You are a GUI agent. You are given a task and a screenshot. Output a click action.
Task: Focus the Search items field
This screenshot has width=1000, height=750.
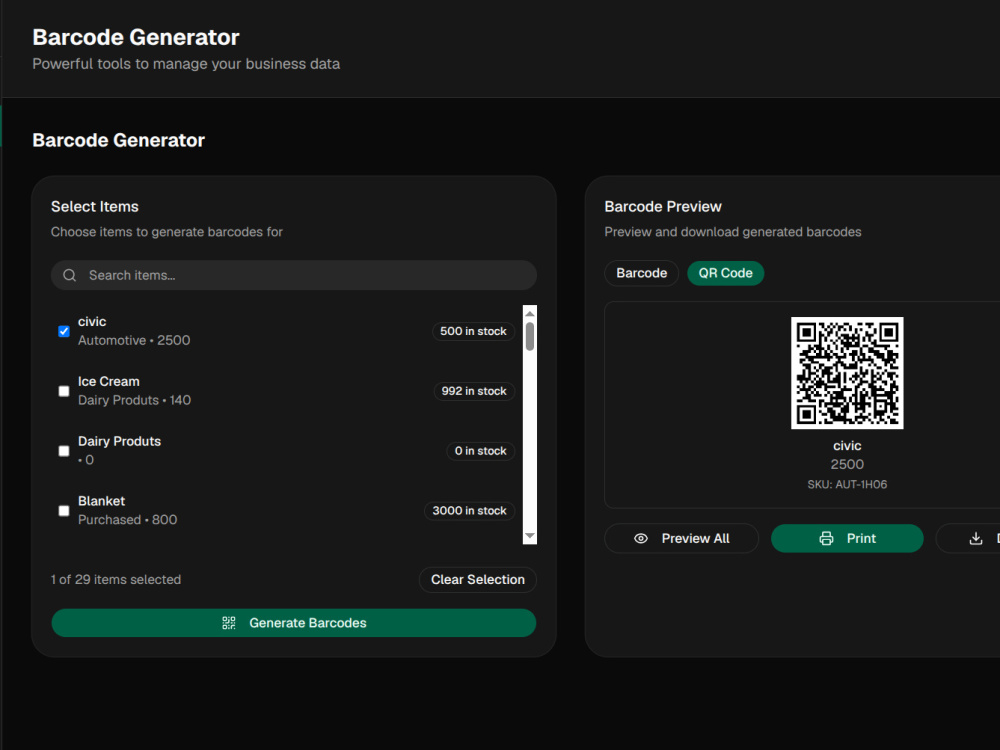[x=293, y=275]
